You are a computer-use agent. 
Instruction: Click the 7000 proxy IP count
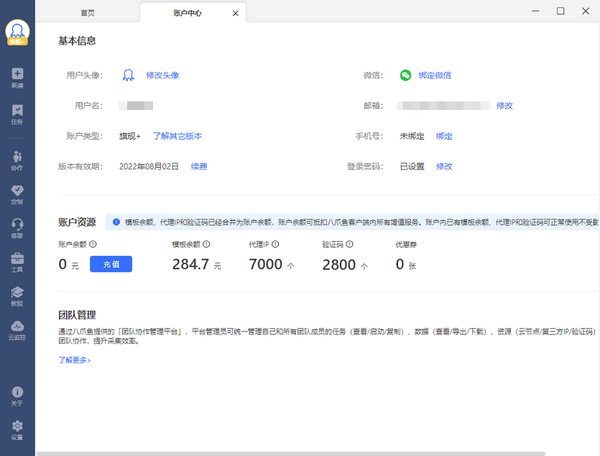266,264
